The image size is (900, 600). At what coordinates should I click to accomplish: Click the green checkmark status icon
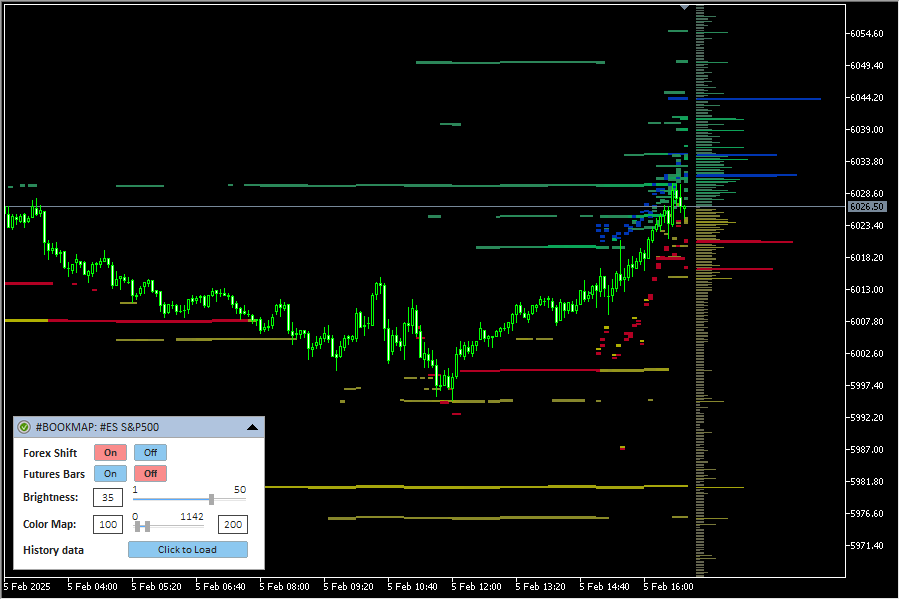pos(24,427)
